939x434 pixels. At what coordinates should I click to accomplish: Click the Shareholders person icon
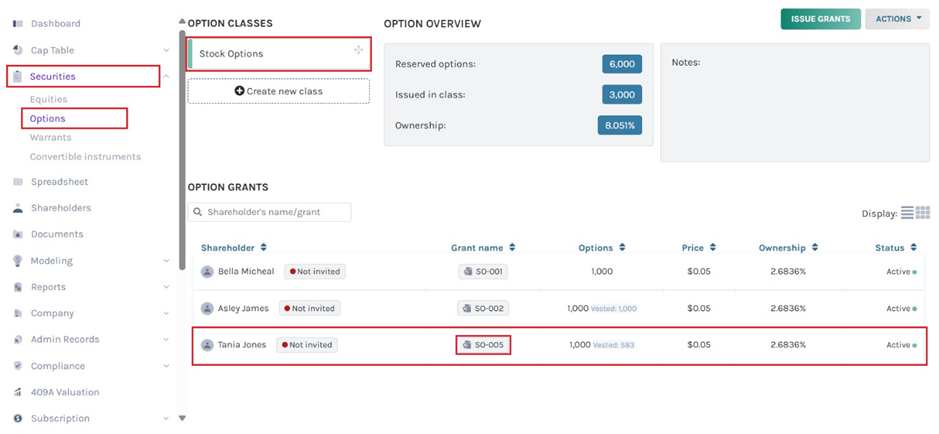click(x=18, y=208)
